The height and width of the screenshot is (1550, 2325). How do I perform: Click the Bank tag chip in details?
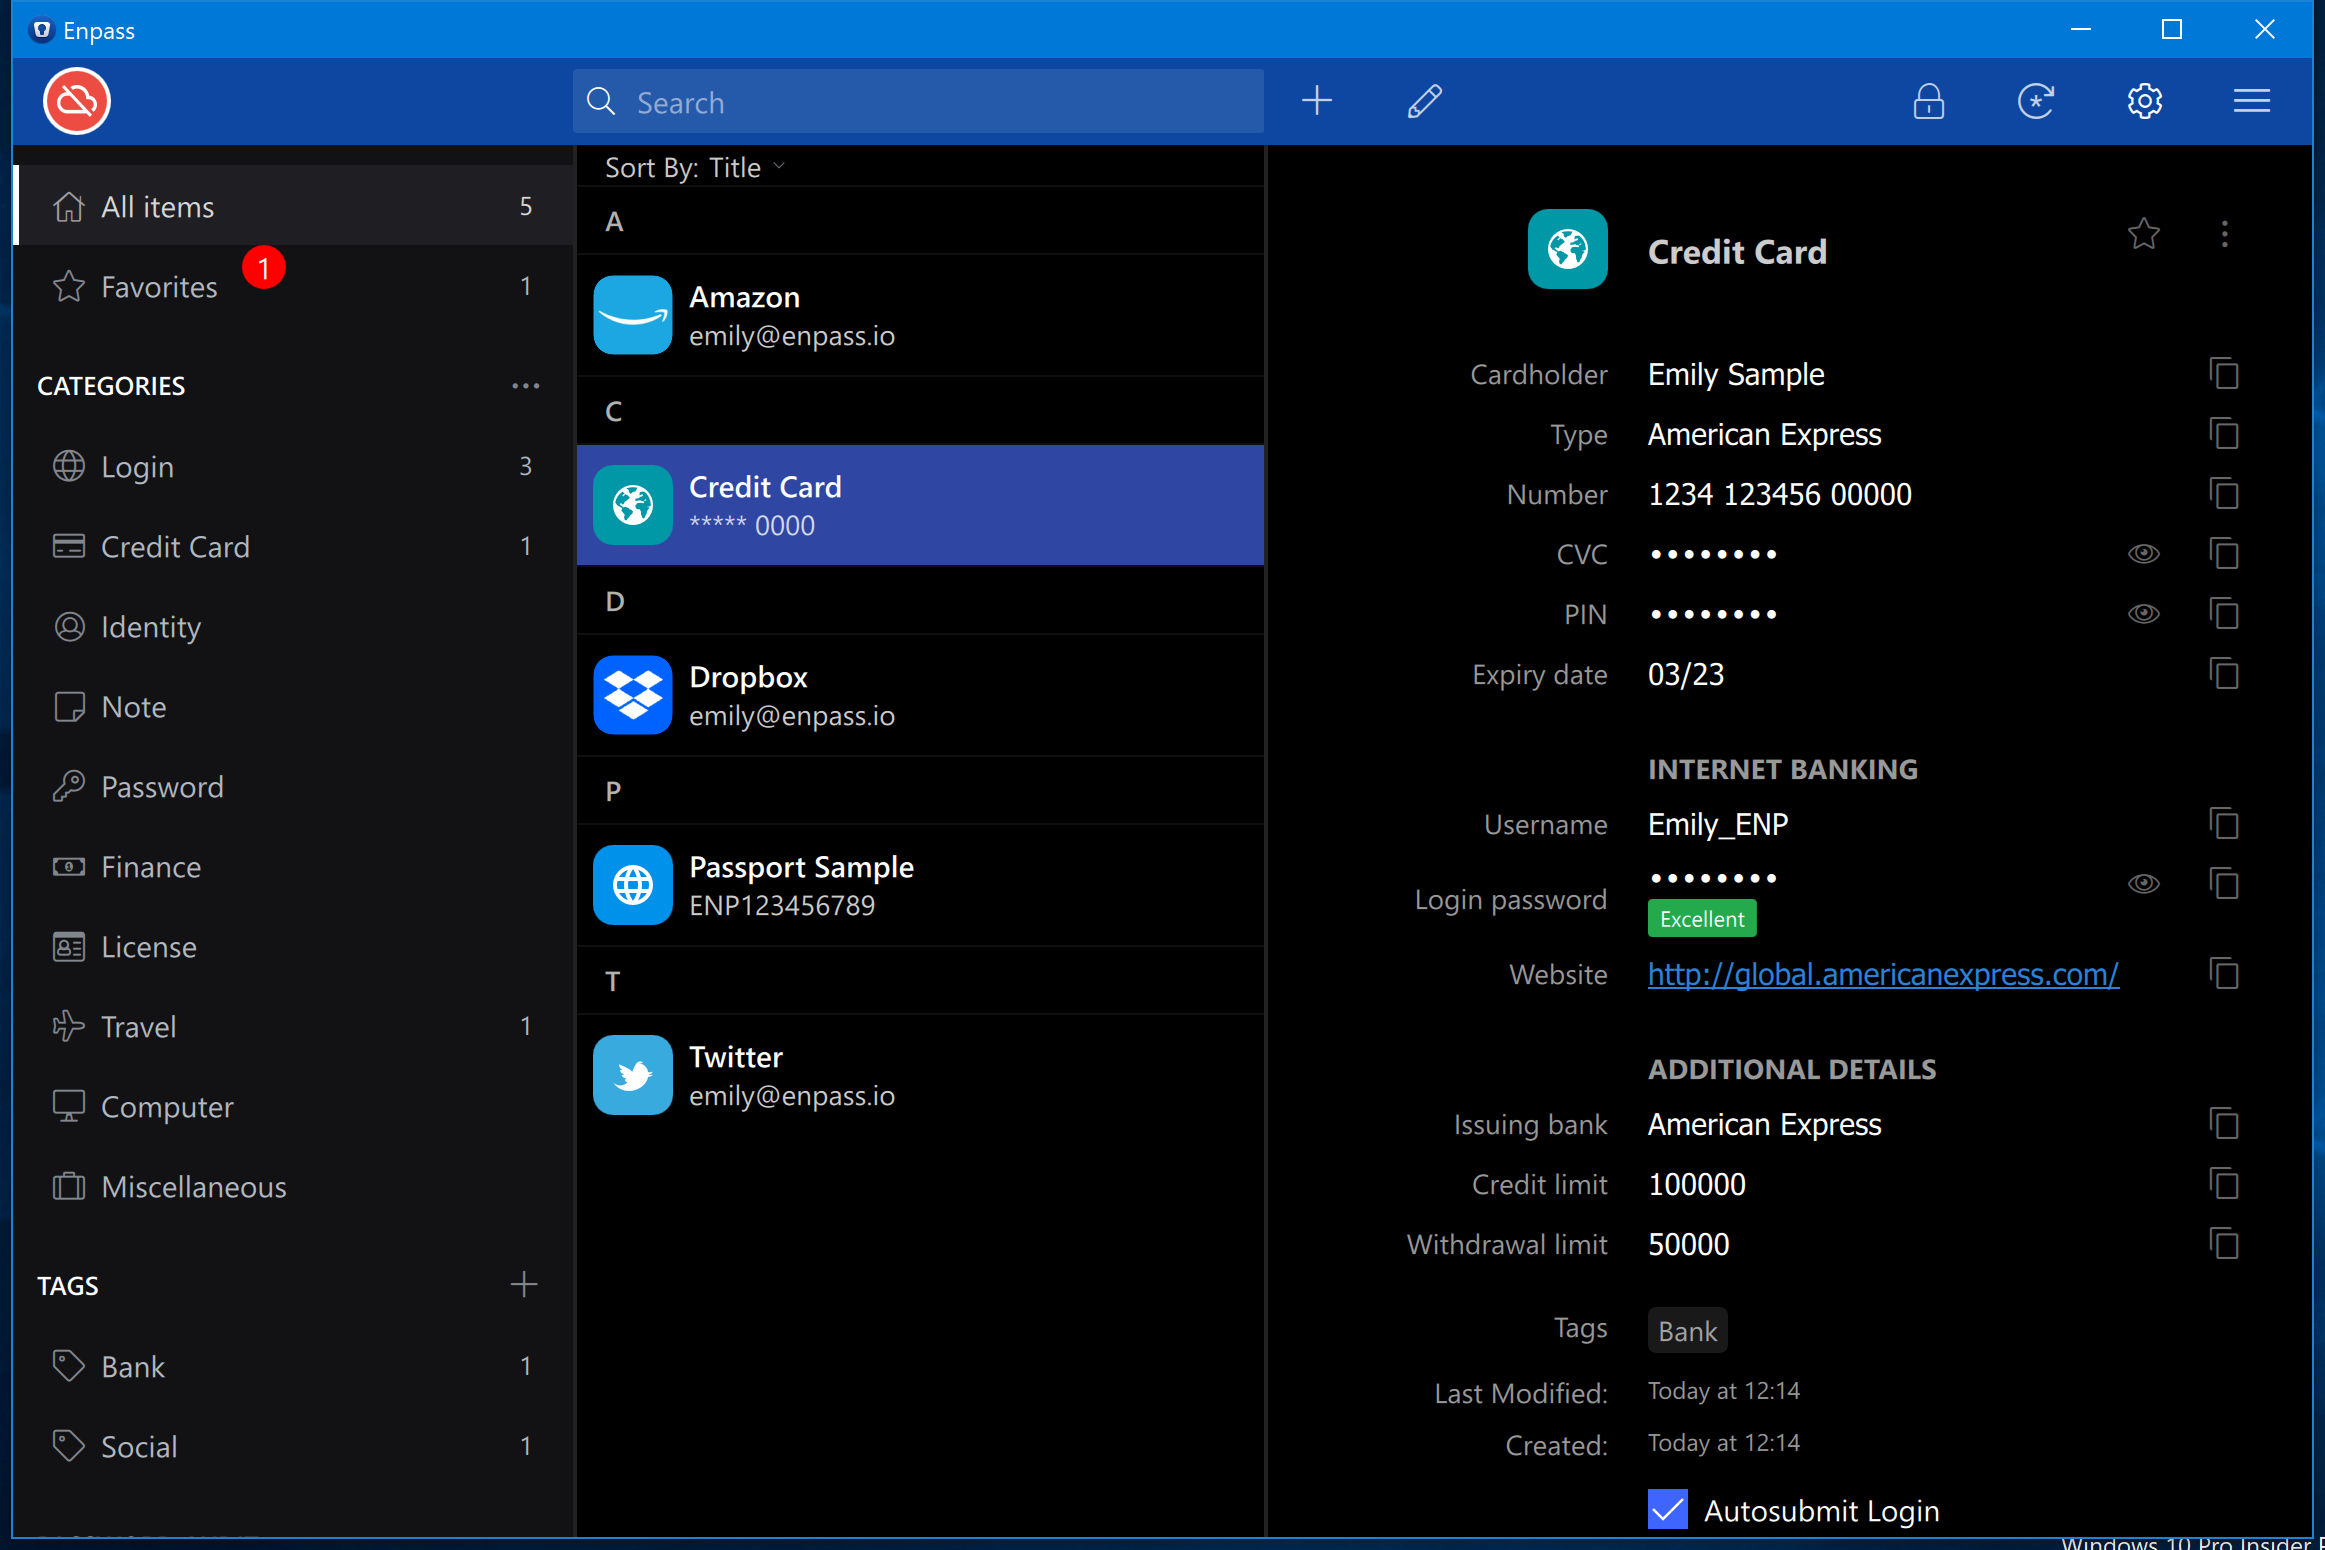point(1687,1331)
